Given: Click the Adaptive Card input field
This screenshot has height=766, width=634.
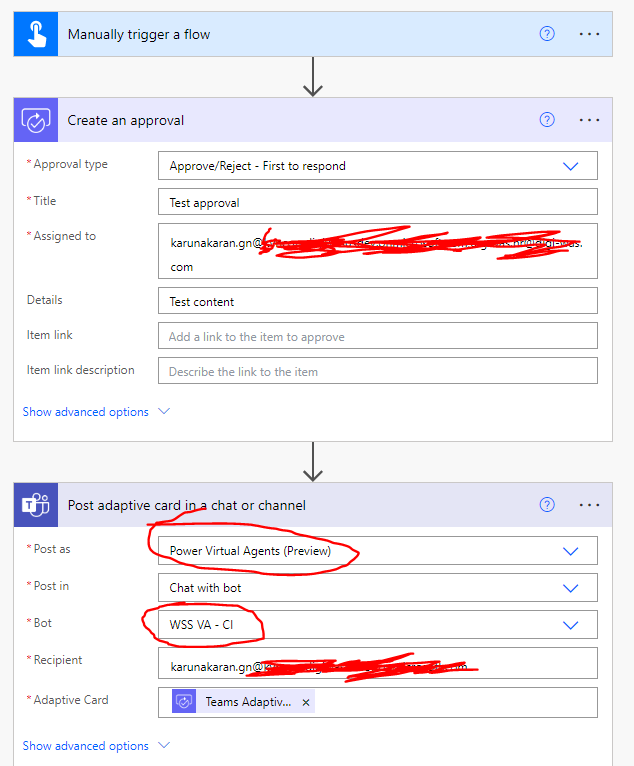Looking at the screenshot, I should [x=378, y=702].
